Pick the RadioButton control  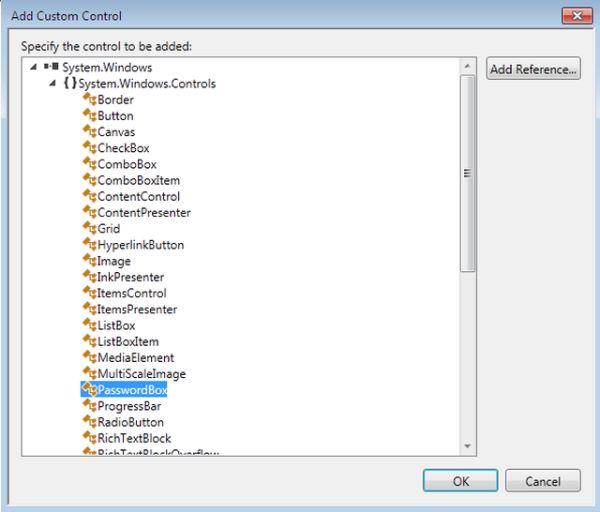point(124,422)
